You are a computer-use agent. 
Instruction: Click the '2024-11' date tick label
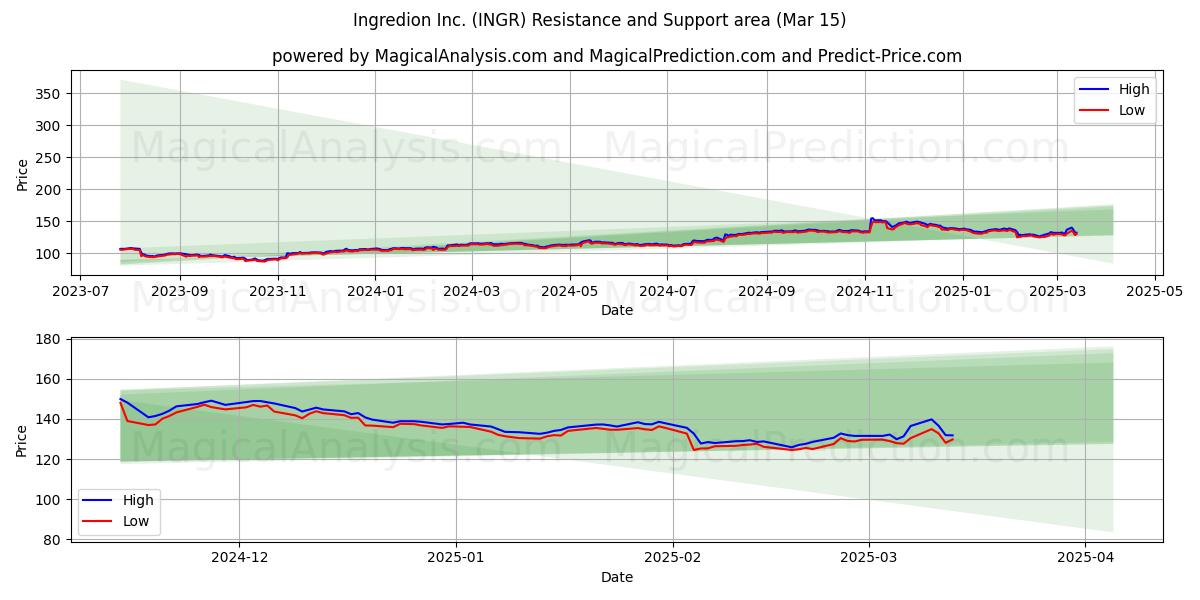[865, 292]
